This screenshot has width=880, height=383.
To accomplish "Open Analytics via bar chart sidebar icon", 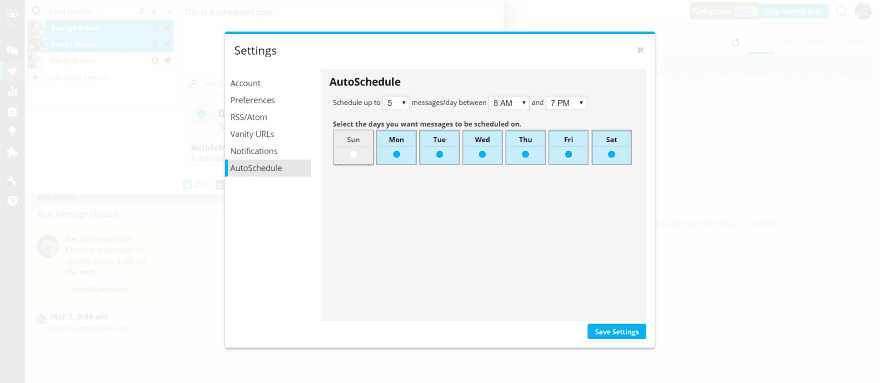I will [x=12, y=91].
